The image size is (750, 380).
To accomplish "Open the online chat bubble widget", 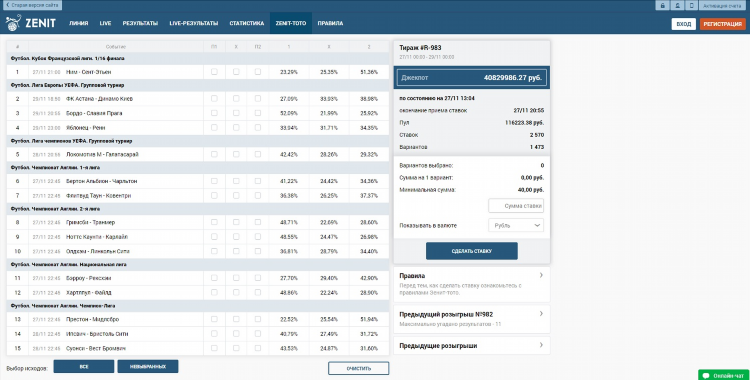I will click(x=724, y=375).
